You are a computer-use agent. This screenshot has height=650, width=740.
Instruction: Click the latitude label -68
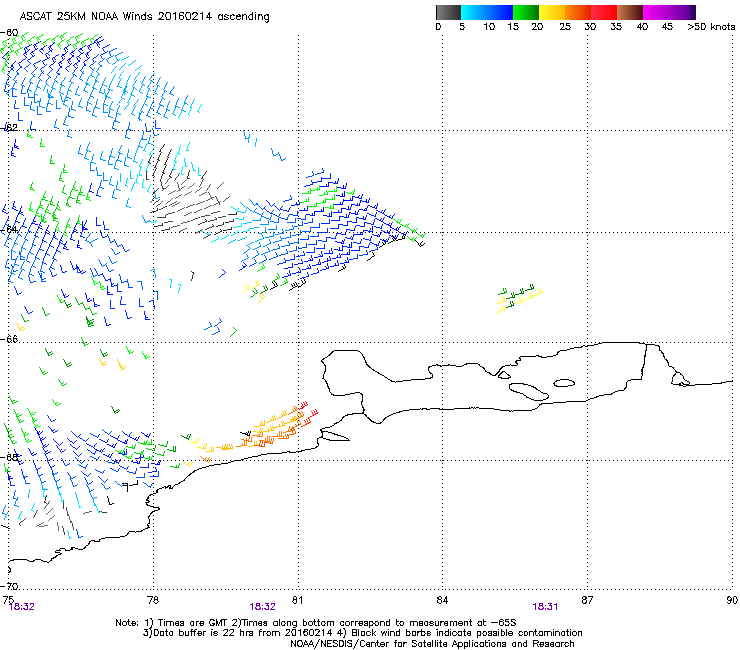[10, 457]
